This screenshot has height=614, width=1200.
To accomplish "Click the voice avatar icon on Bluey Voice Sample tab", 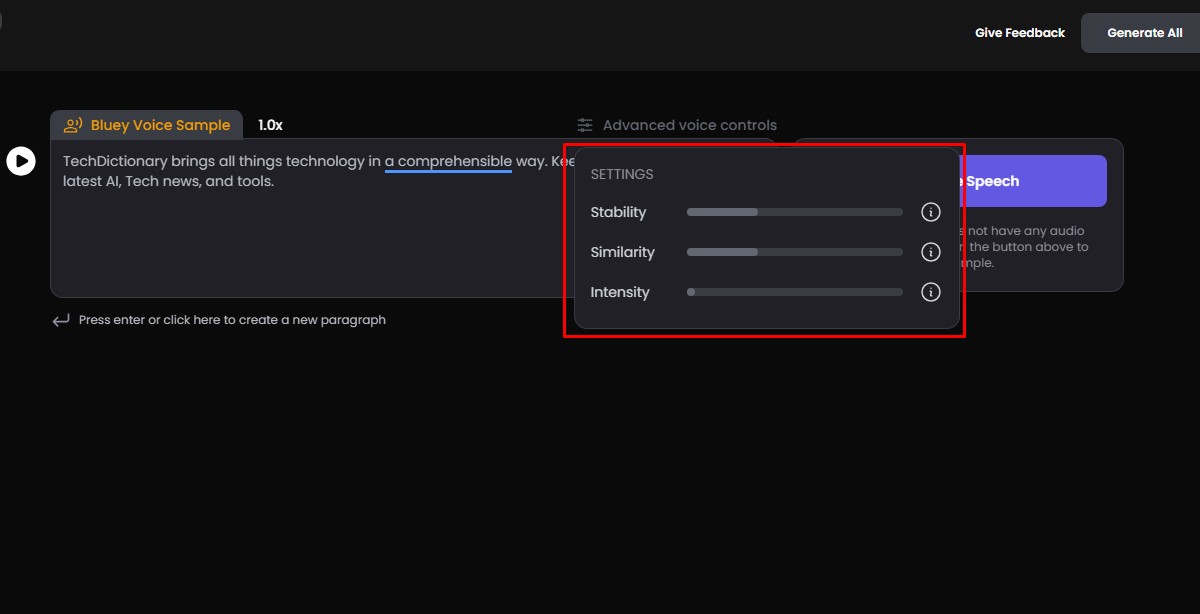I will pos(73,124).
